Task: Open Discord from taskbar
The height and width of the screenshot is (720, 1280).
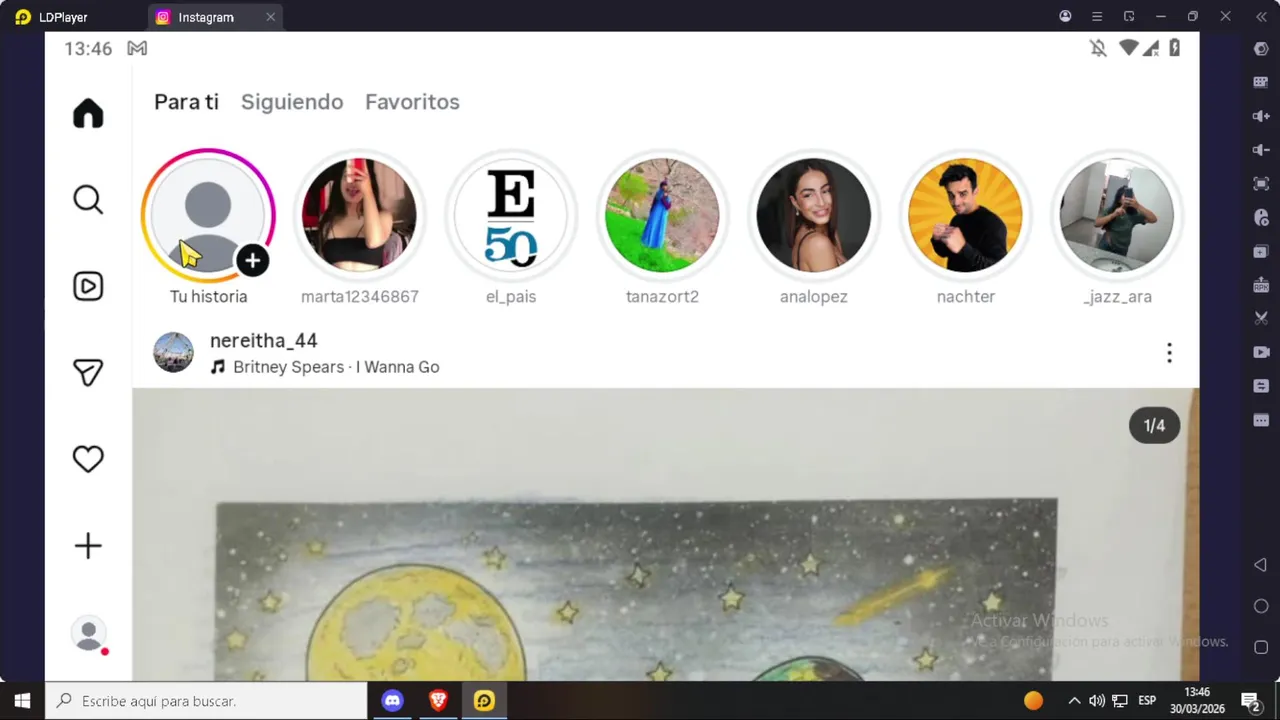Action: [392, 701]
